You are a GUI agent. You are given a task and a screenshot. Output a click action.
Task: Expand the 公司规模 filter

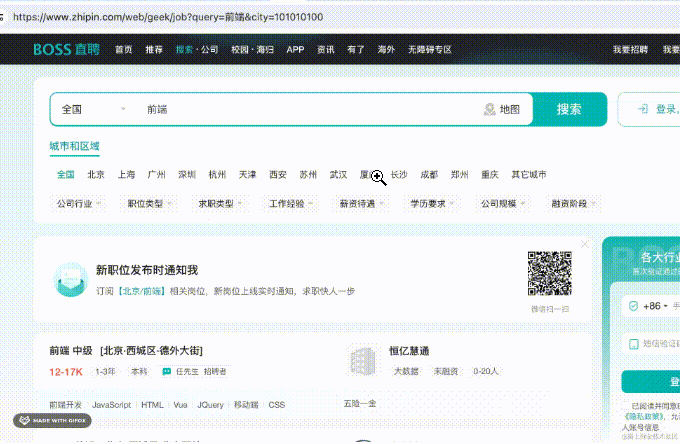[503, 203]
